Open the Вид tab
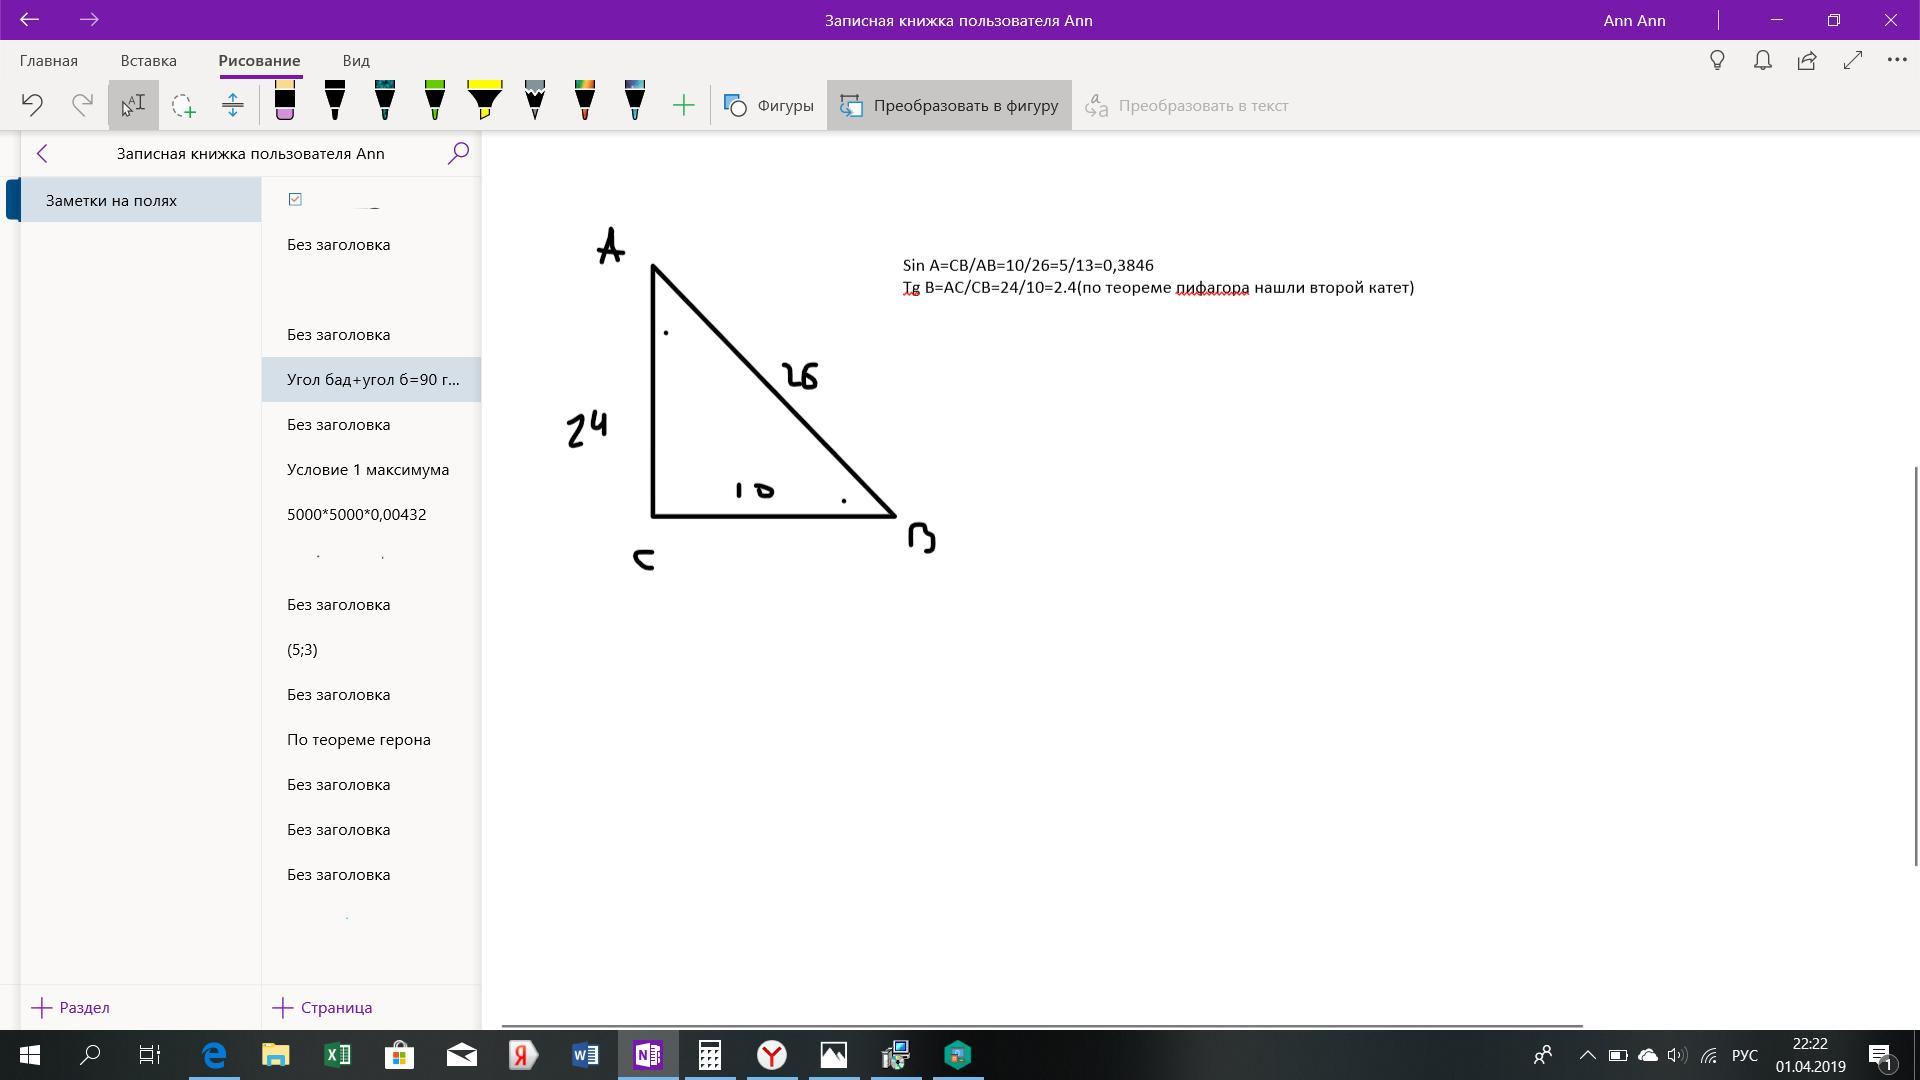Screen dimensions: 1920x1080 (356, 61)
